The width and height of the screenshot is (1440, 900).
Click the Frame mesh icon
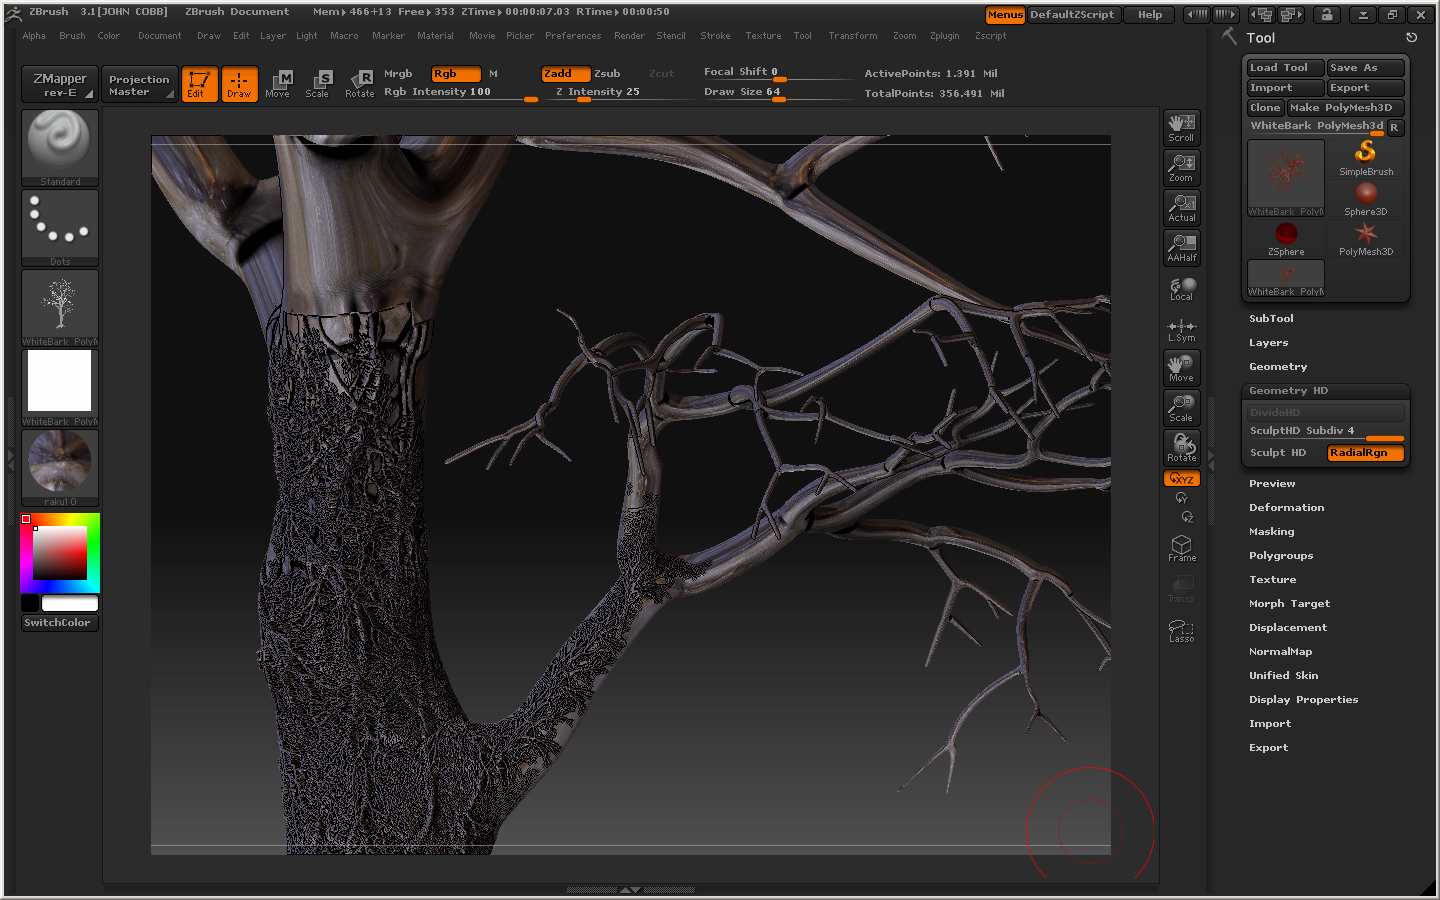(1182, 548)
